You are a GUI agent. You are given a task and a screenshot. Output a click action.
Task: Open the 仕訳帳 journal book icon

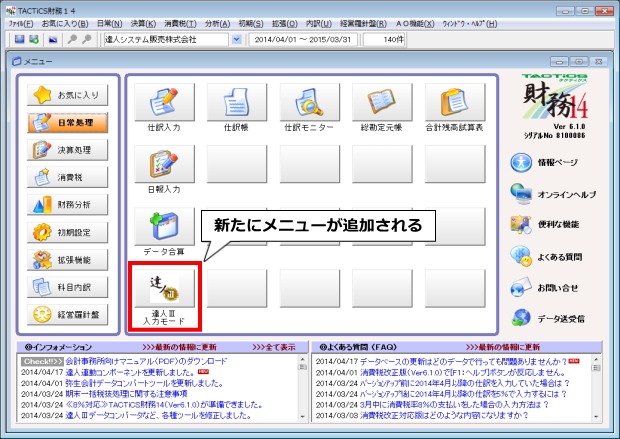tap(237, 102)
